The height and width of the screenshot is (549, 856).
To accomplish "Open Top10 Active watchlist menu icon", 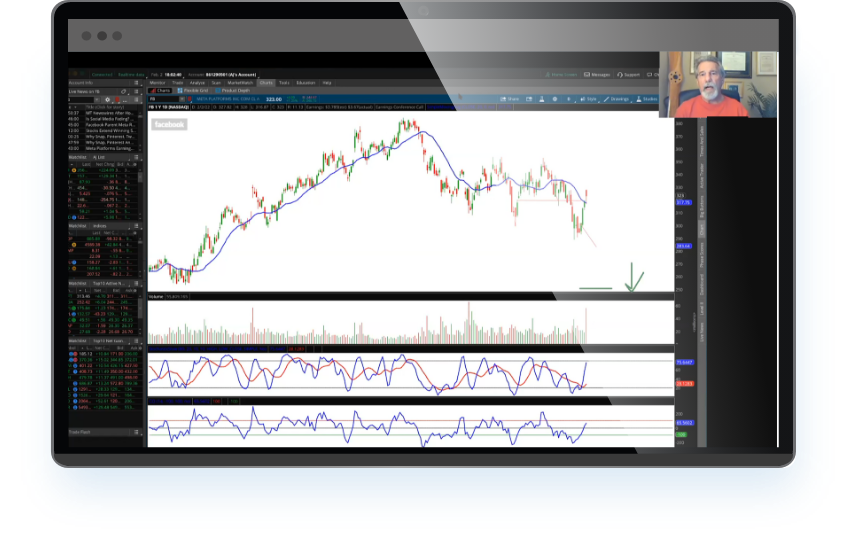I will tap(136, 284).
